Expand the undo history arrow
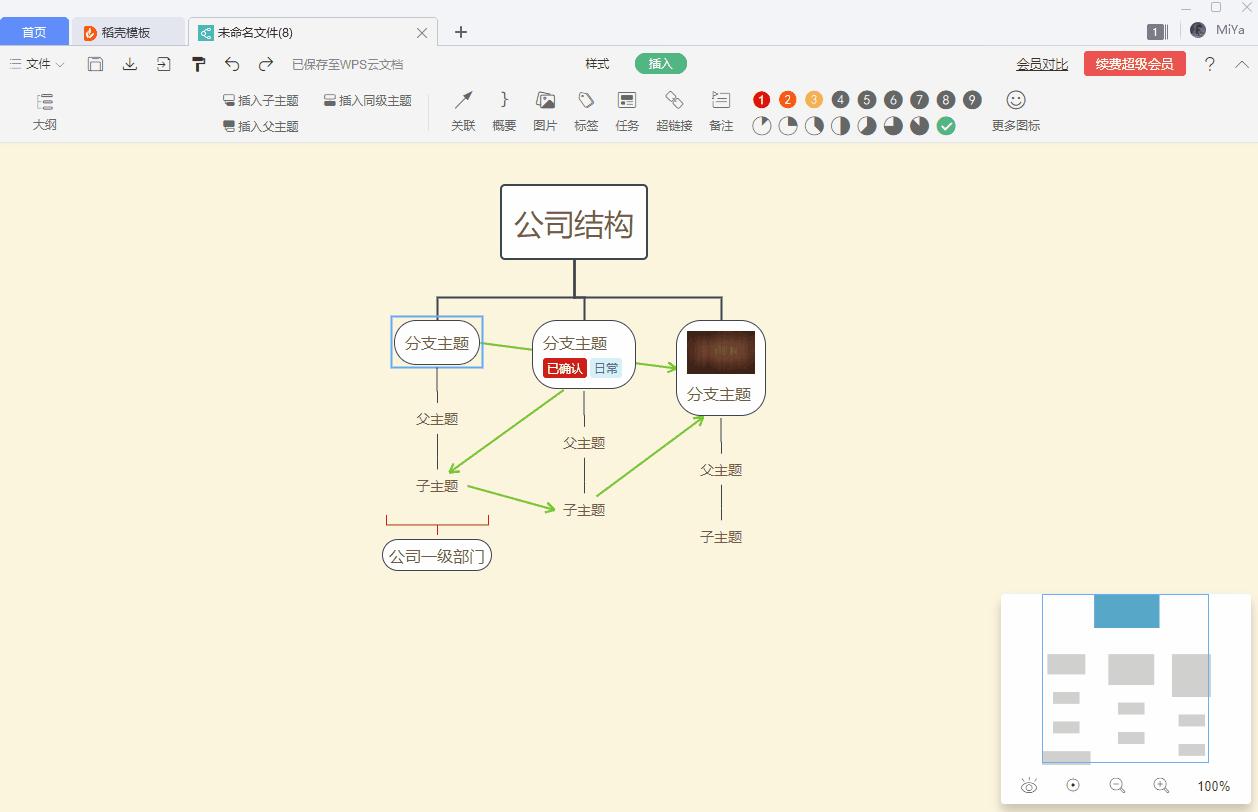The height and width of the screenshot is (812, 1258). point(232,63)
